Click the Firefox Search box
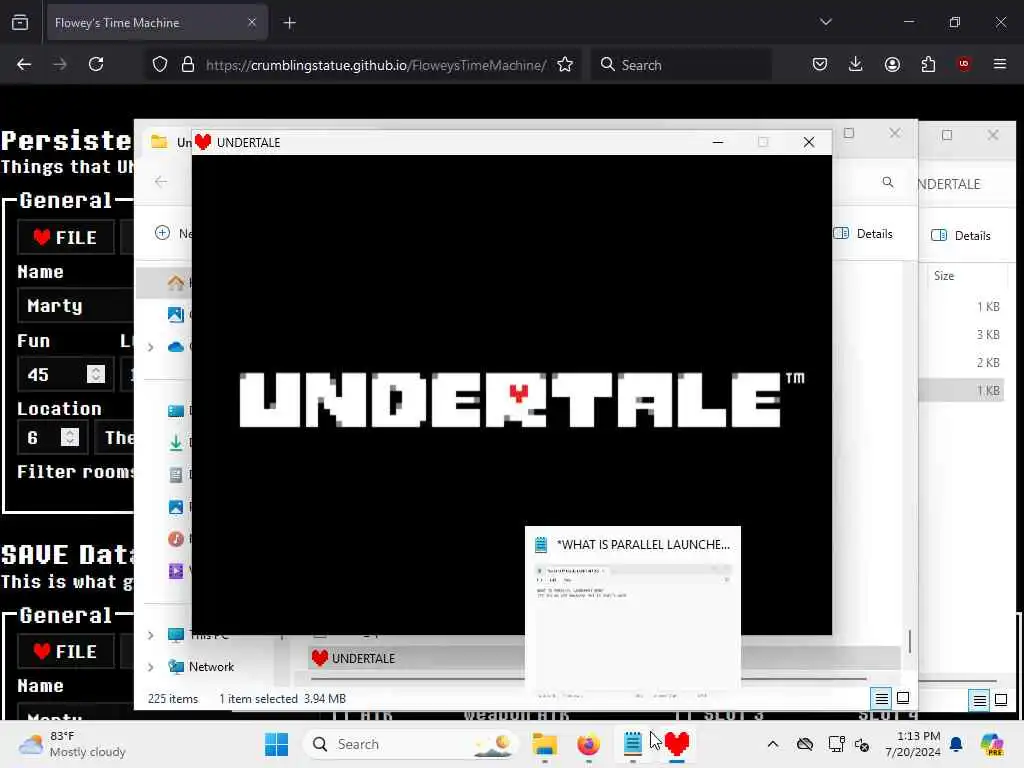This screenshot has height=768, width=1024. 681,65
